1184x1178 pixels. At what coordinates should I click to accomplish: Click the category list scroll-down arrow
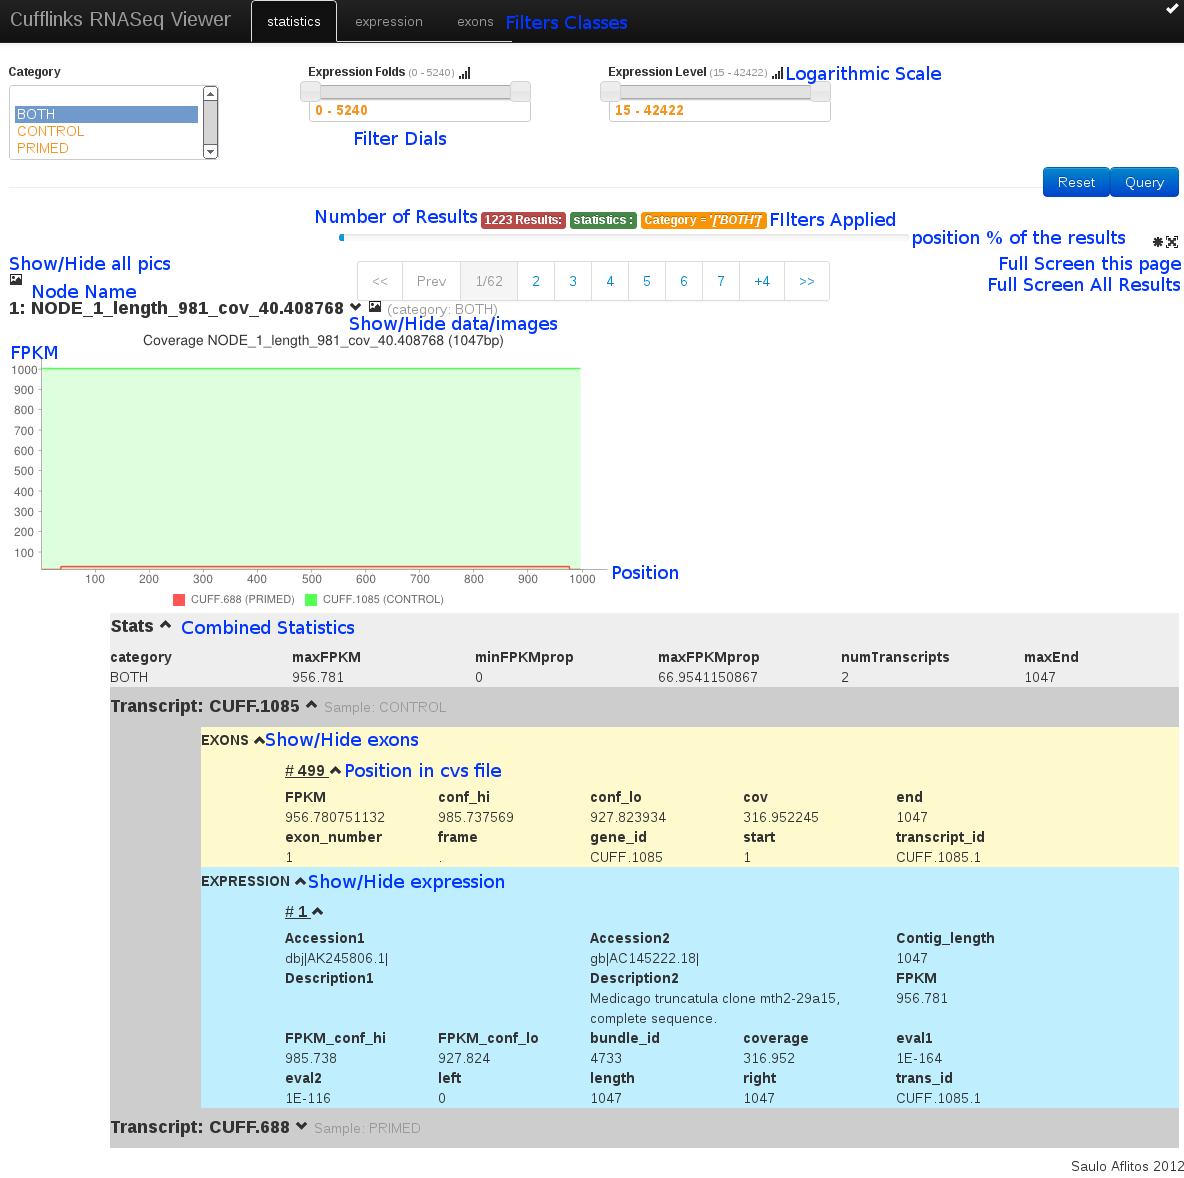[x=211, y=152]
